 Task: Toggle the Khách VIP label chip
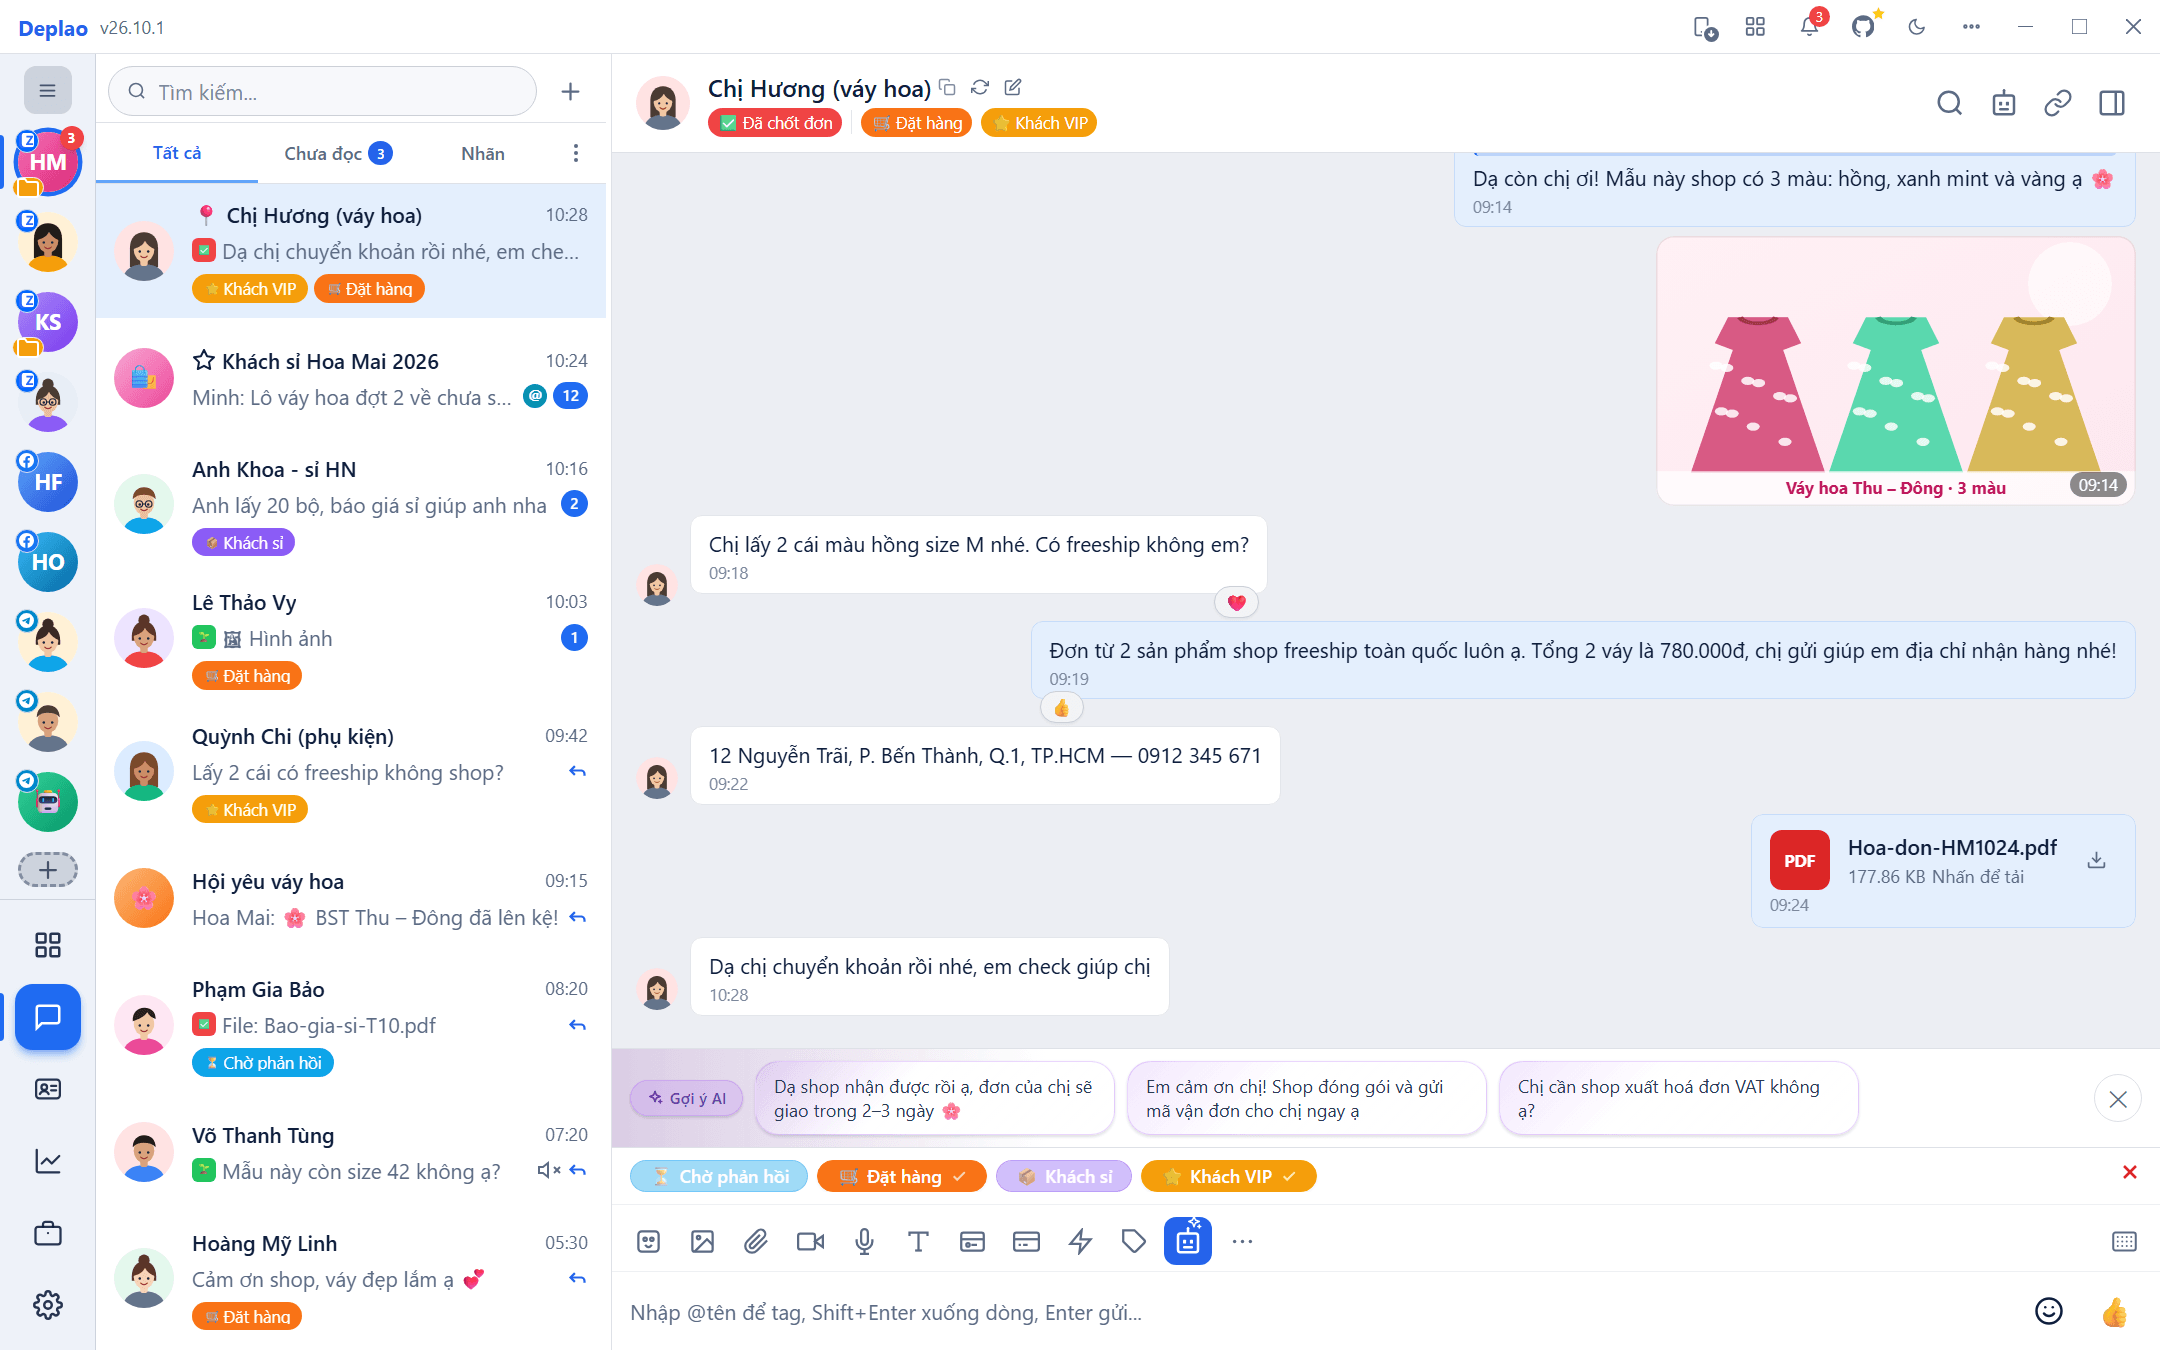click(x=1229, y=1177)
